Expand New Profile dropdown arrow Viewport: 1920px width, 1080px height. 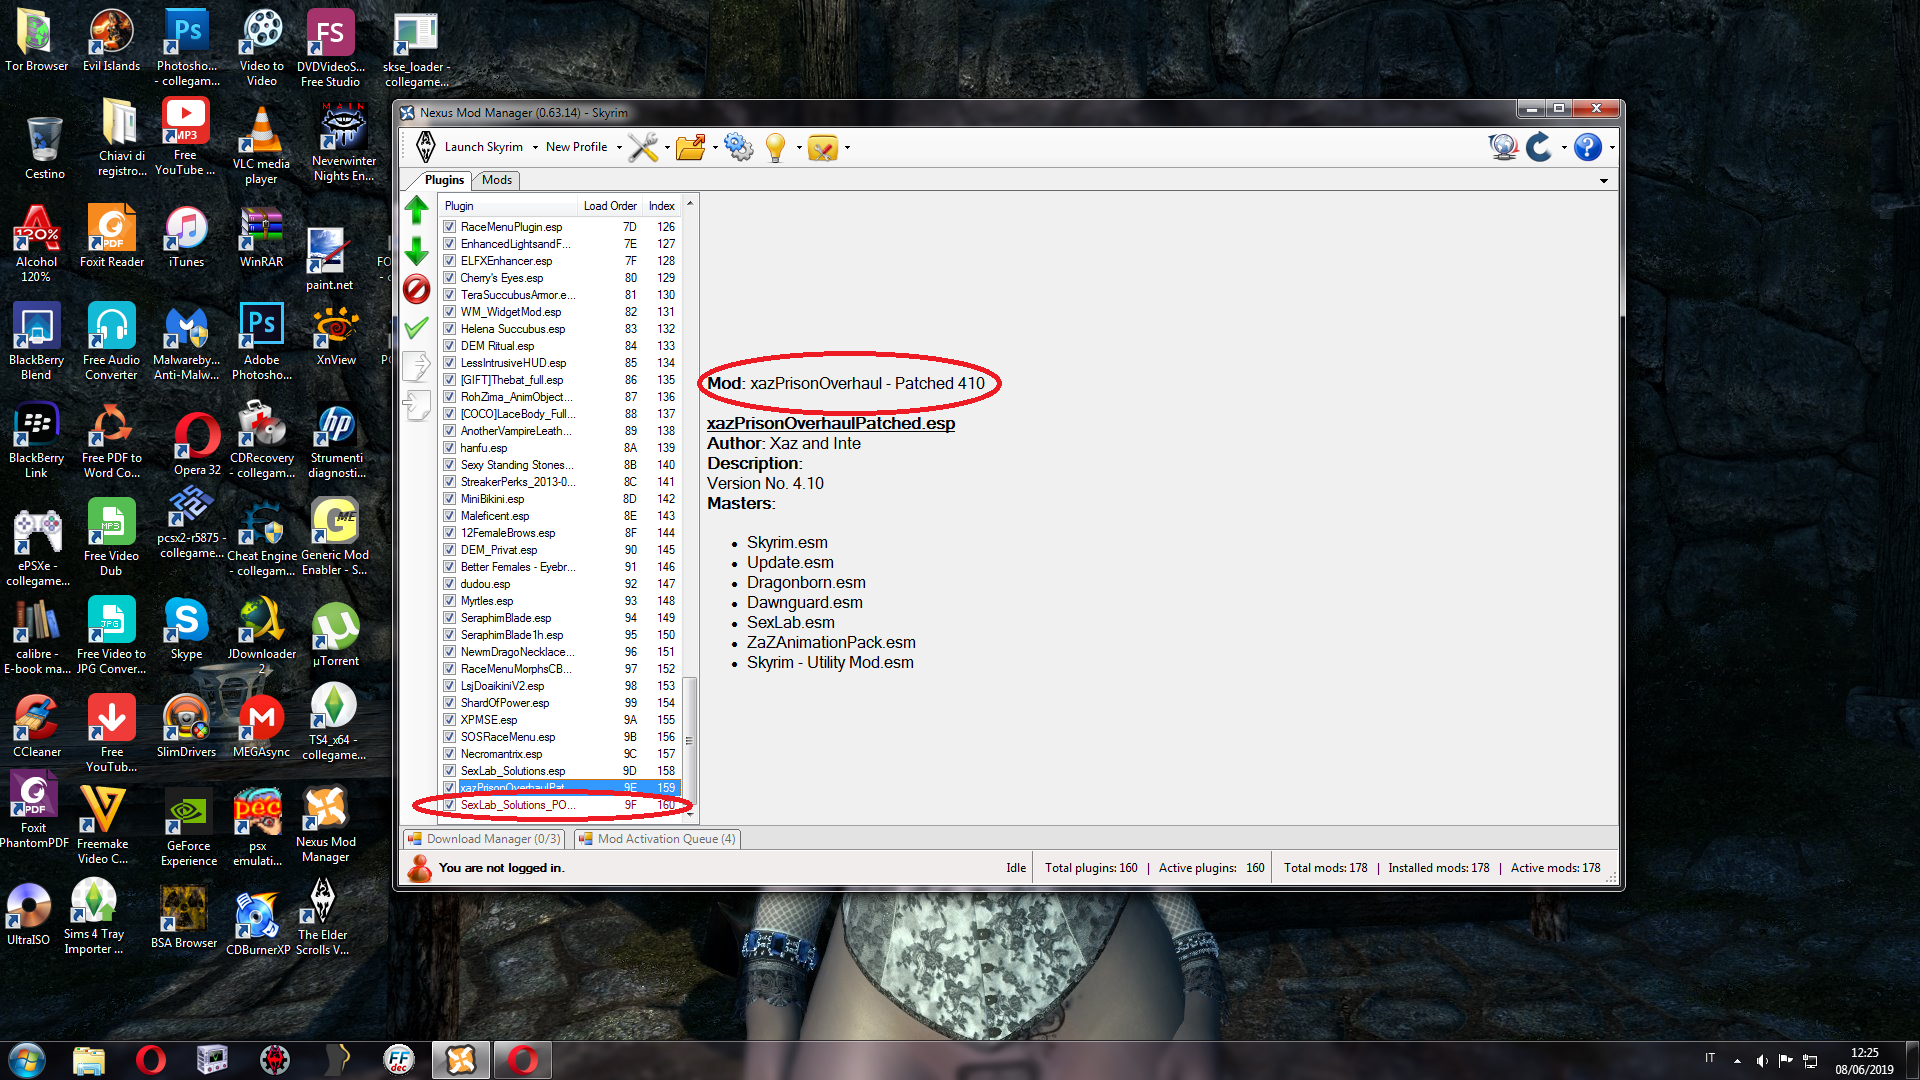pyautogui.click(x=619, y=147)
